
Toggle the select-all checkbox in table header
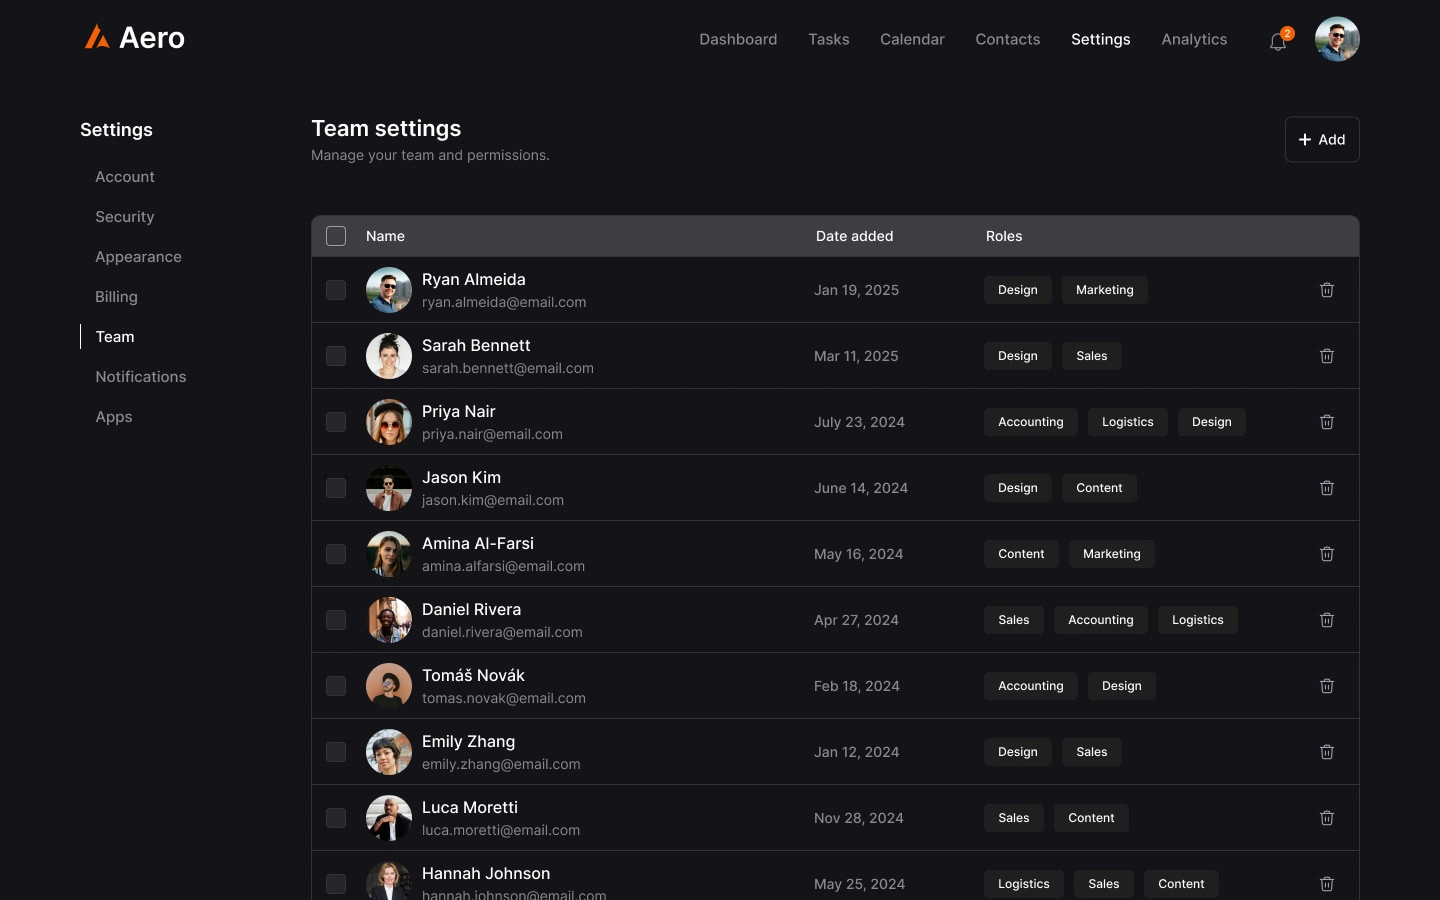click(x=336, y=236)
